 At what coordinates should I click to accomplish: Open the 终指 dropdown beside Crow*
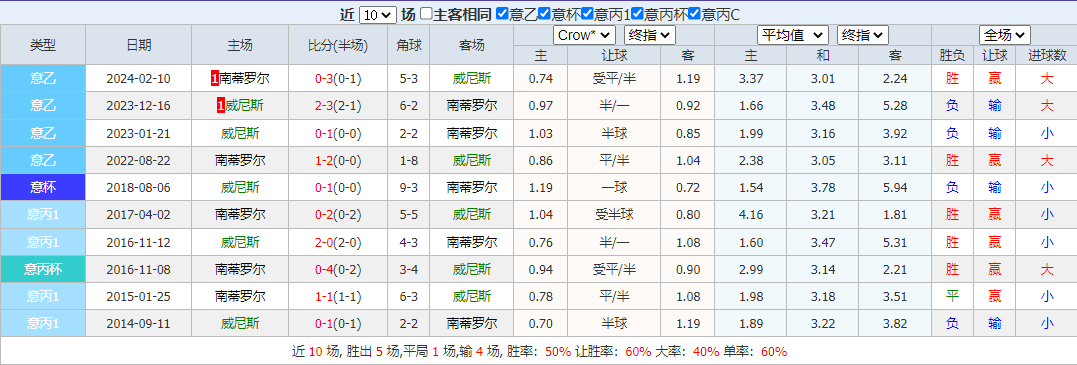[650, 35]
